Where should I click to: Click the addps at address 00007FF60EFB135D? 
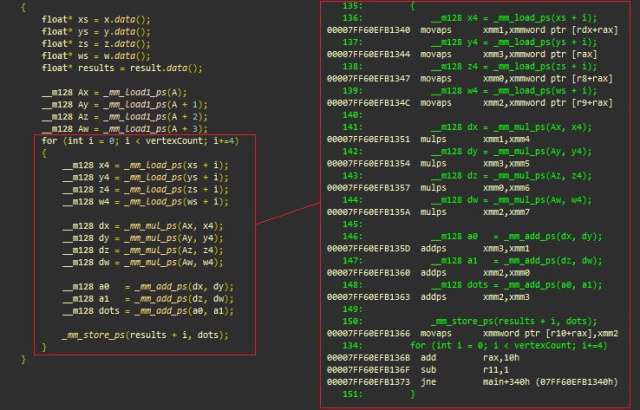(x=428, y=248)
